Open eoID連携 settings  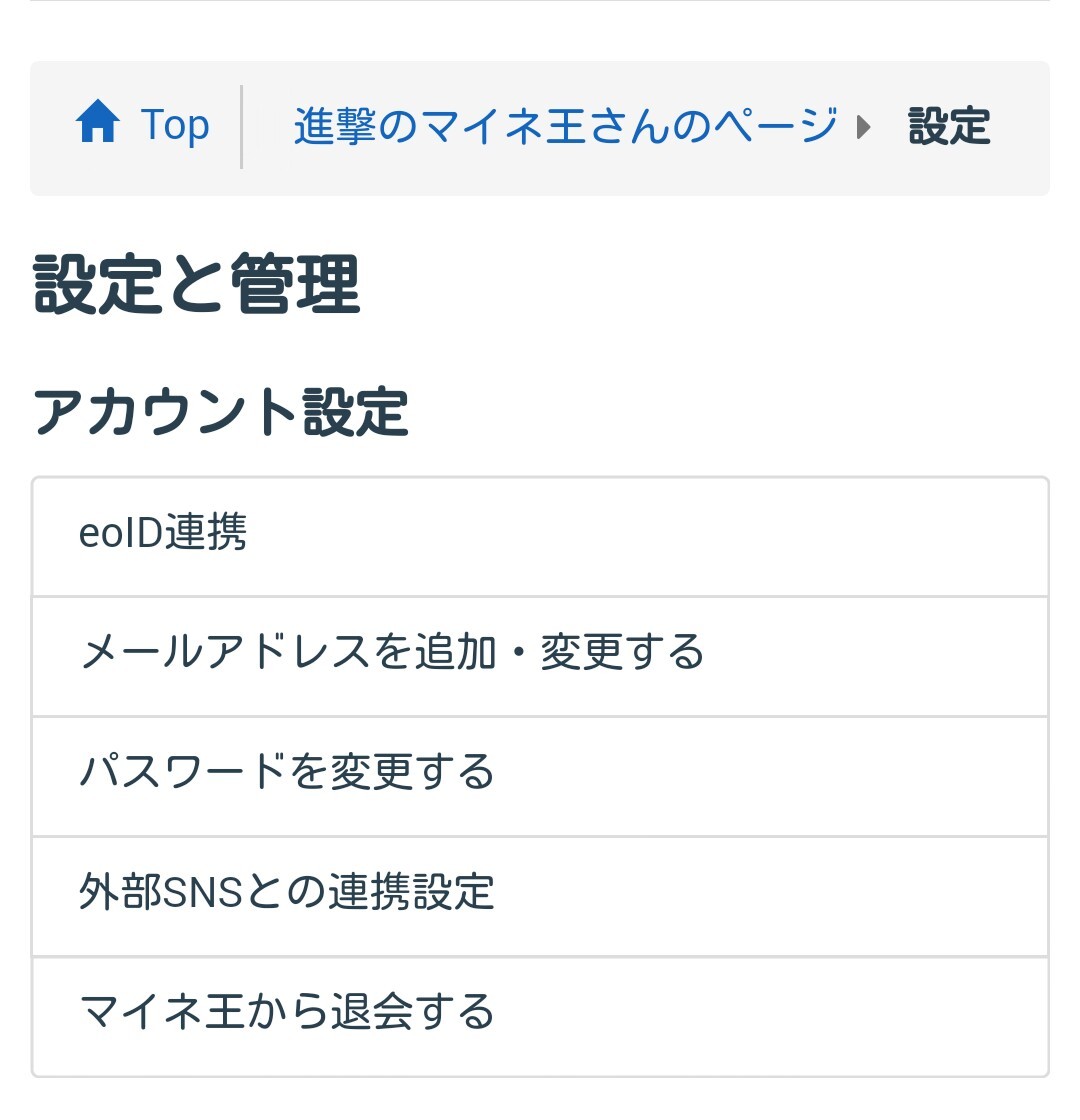coord(540,536)
